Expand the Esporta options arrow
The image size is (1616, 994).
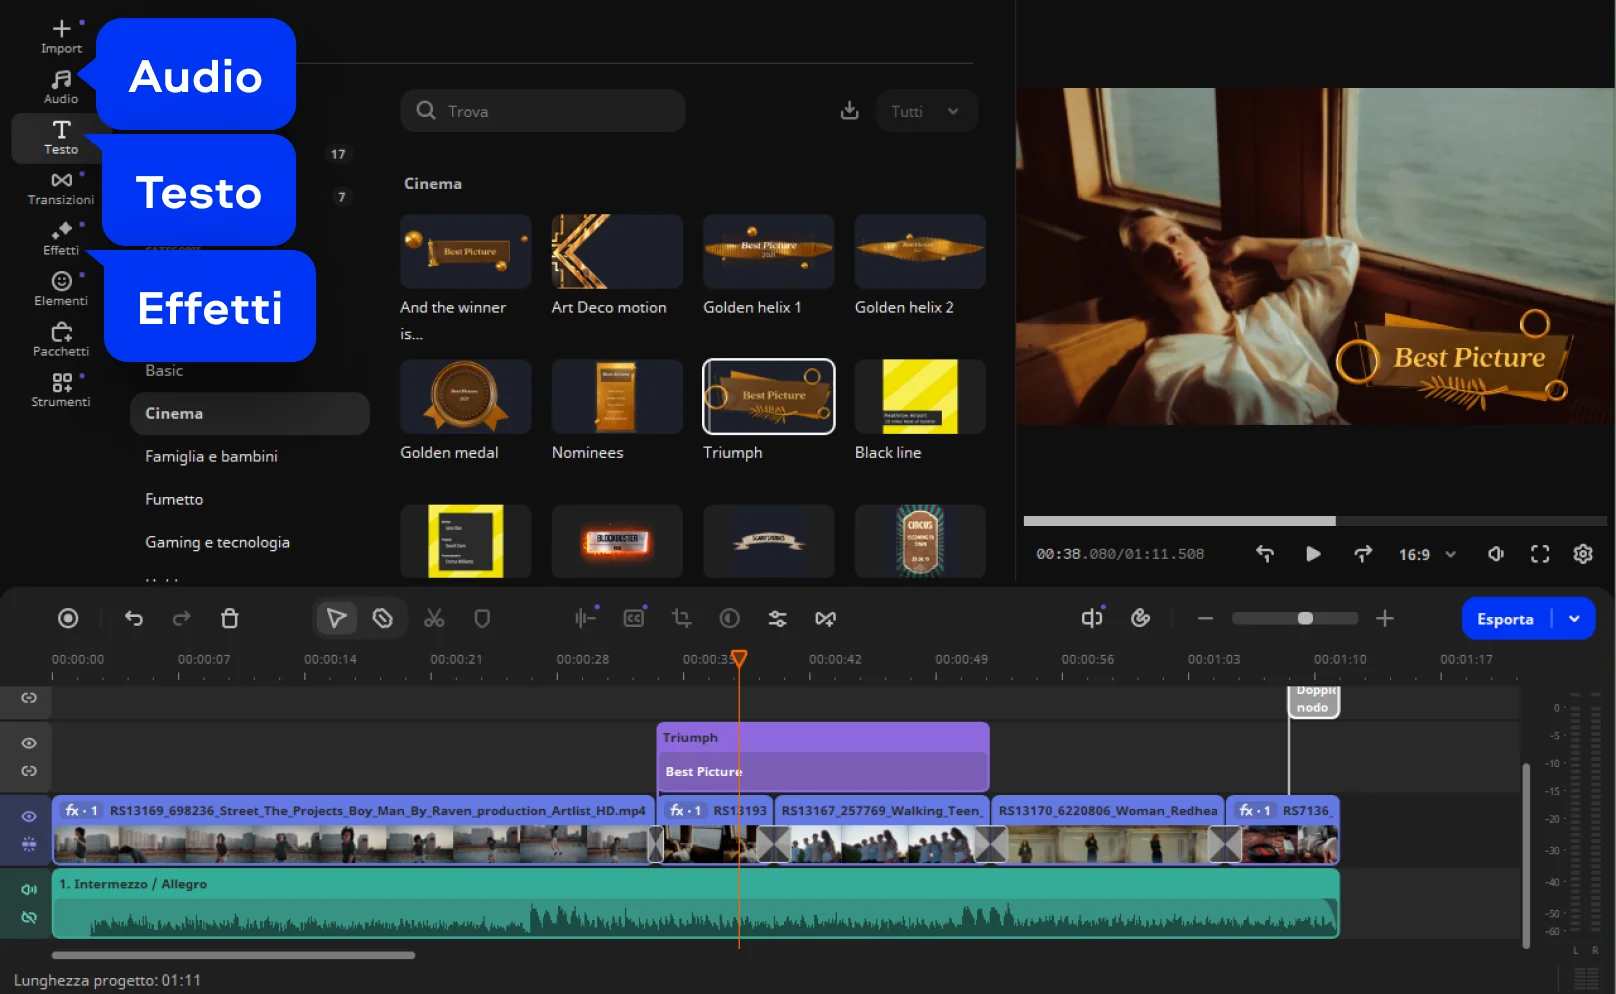[x=1574, y=619]
